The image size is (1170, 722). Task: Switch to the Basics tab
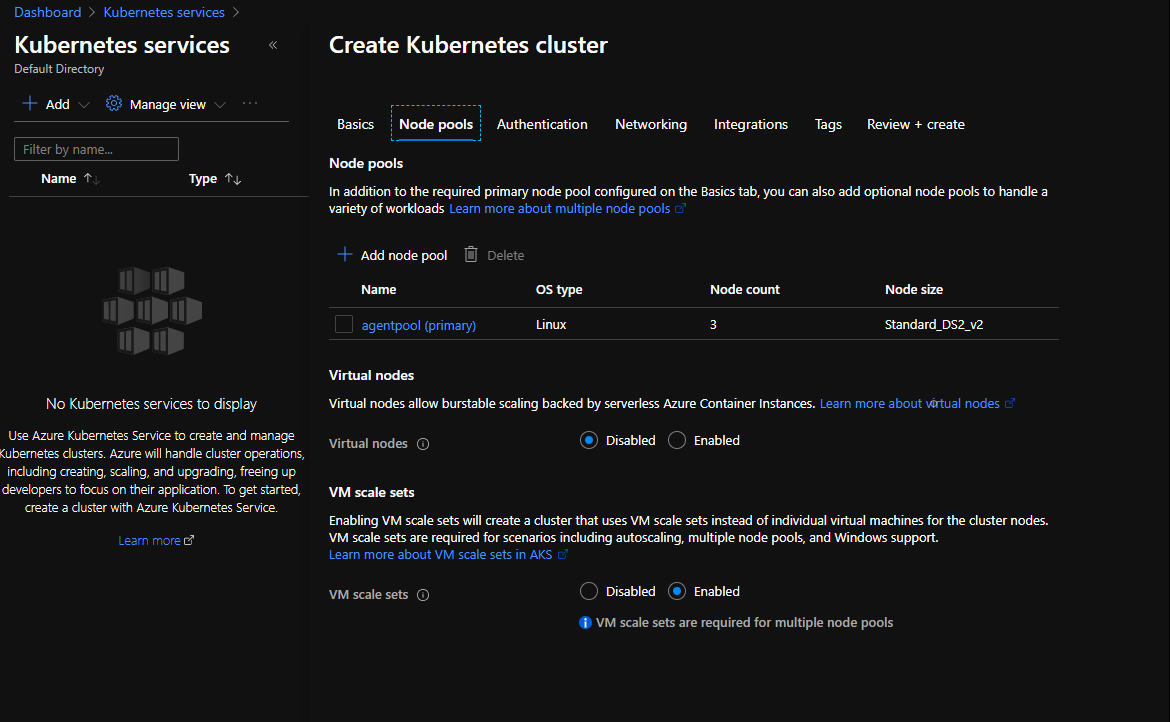point(355,125)
